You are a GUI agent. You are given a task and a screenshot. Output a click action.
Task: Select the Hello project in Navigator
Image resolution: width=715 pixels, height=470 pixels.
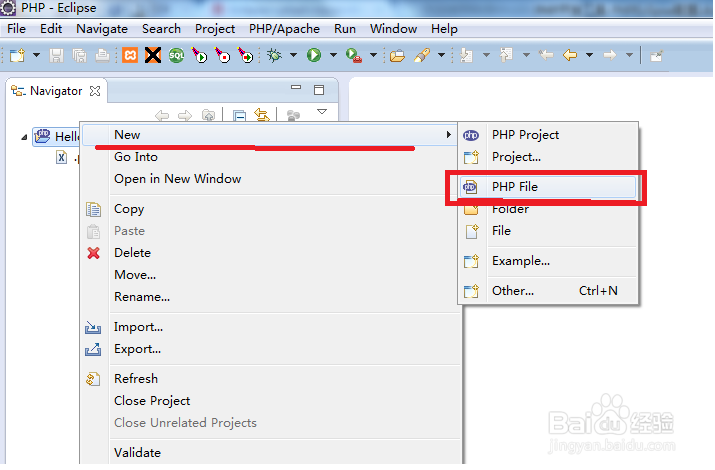[x=57, y=136]
